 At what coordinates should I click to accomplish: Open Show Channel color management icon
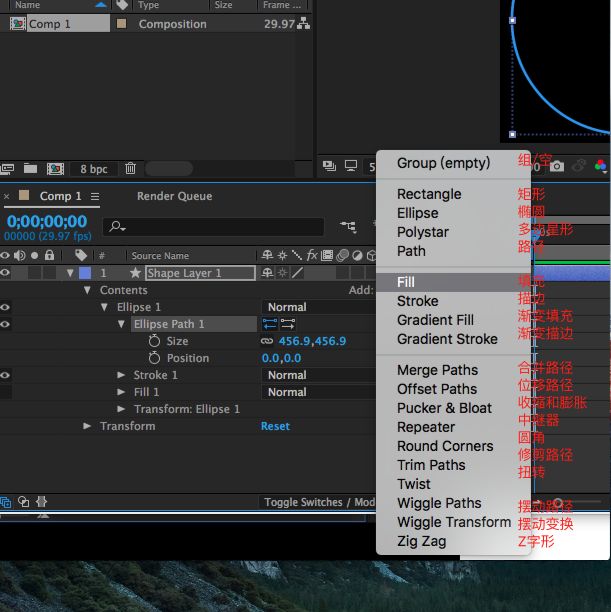tap(600, 166)
